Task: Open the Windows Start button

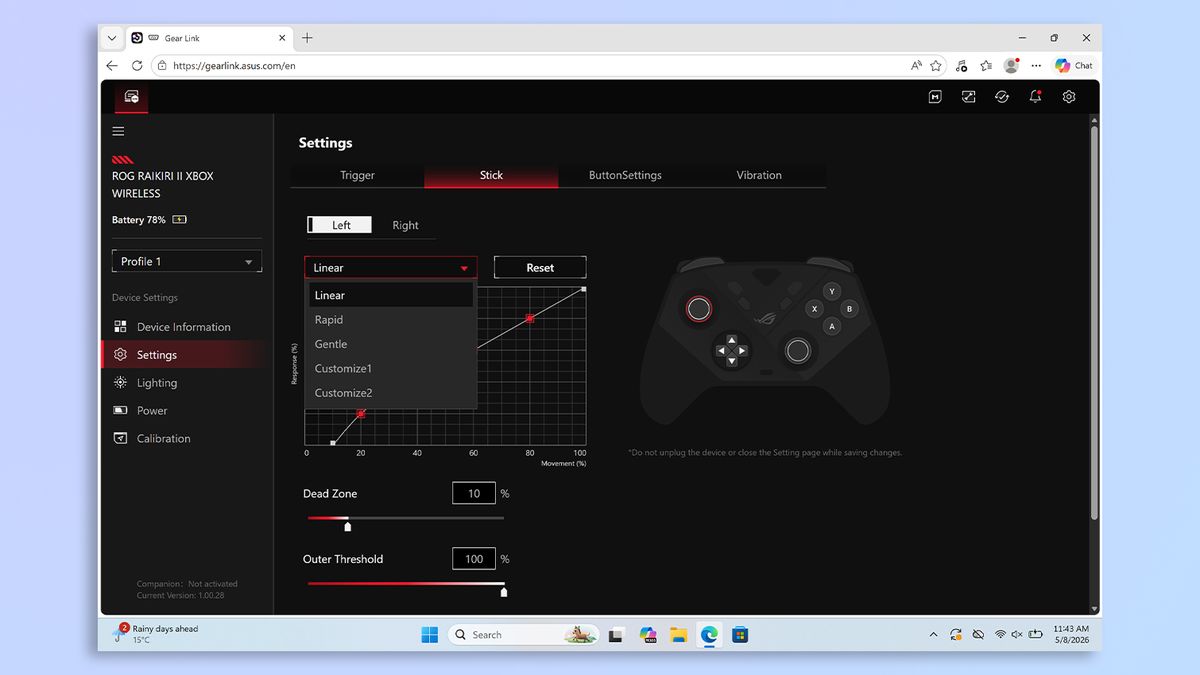Action: point(430,635)
